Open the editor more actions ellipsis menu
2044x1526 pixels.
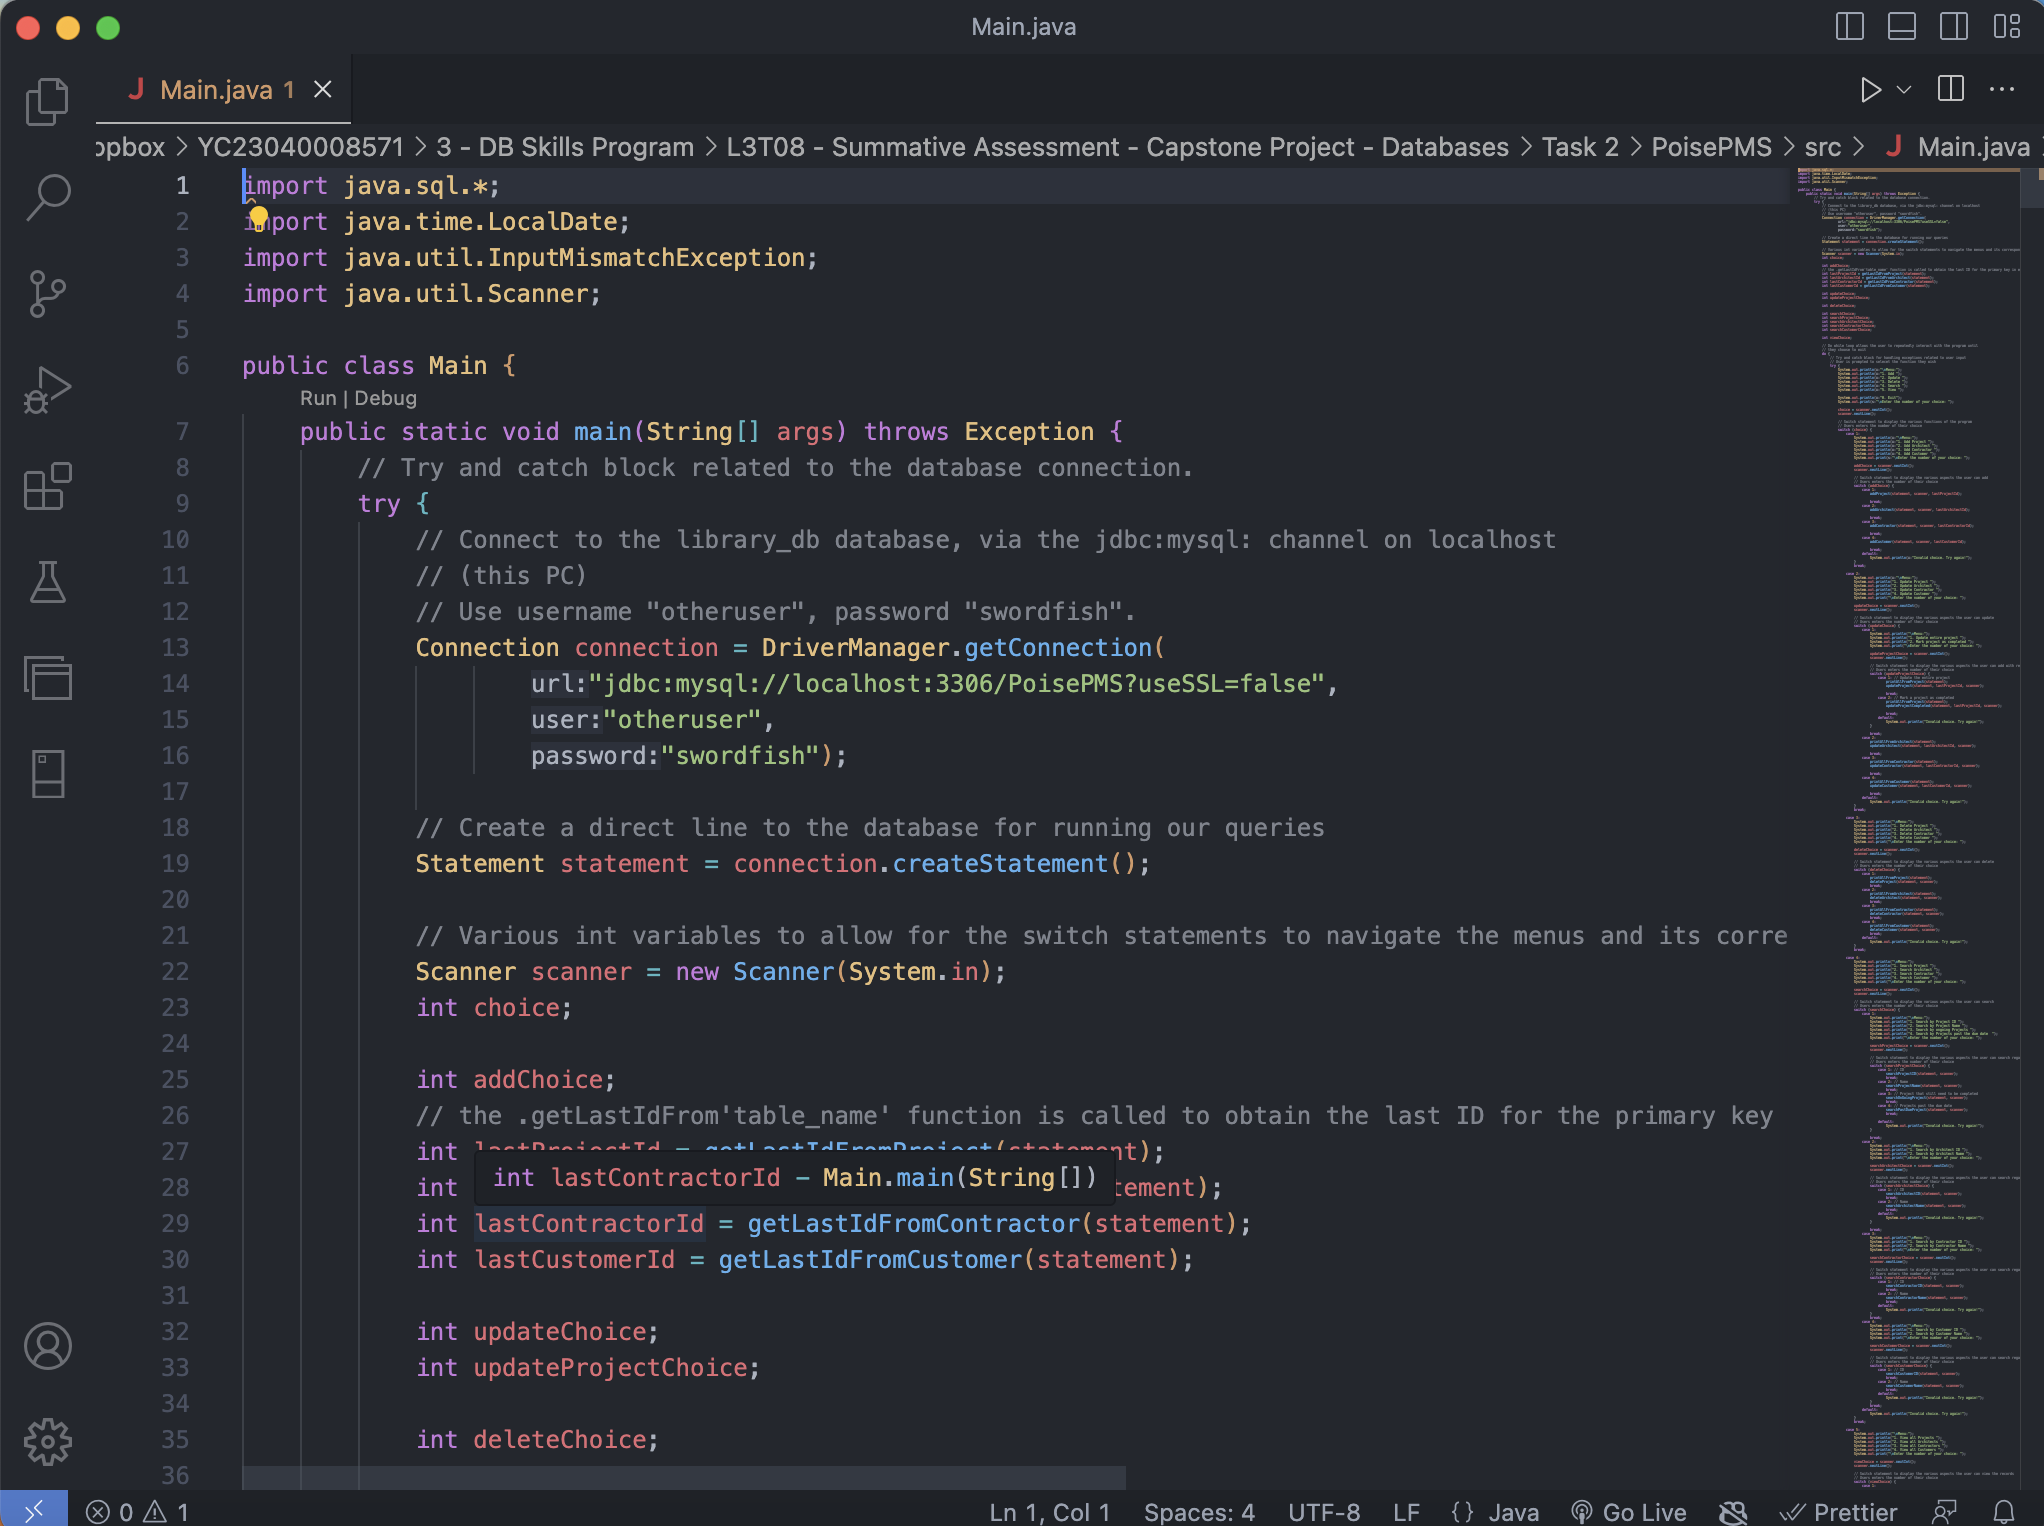2003,89
